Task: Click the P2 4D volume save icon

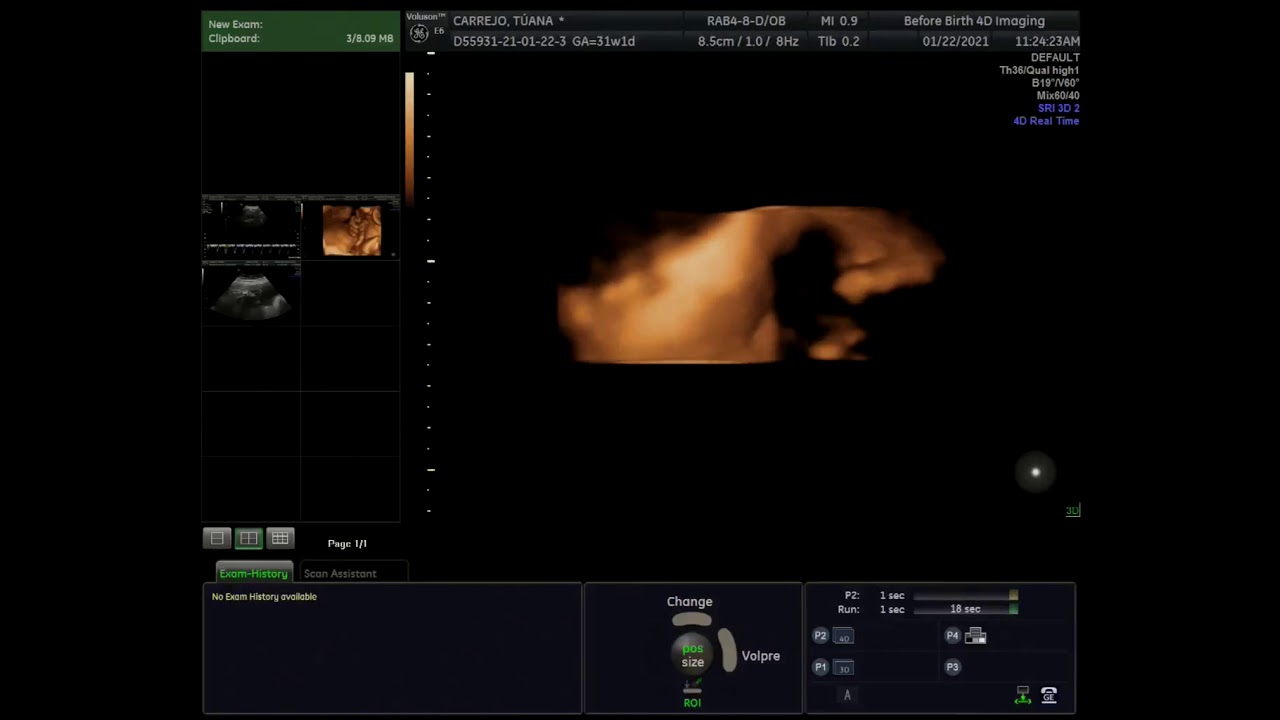Action: coord(843,637)
